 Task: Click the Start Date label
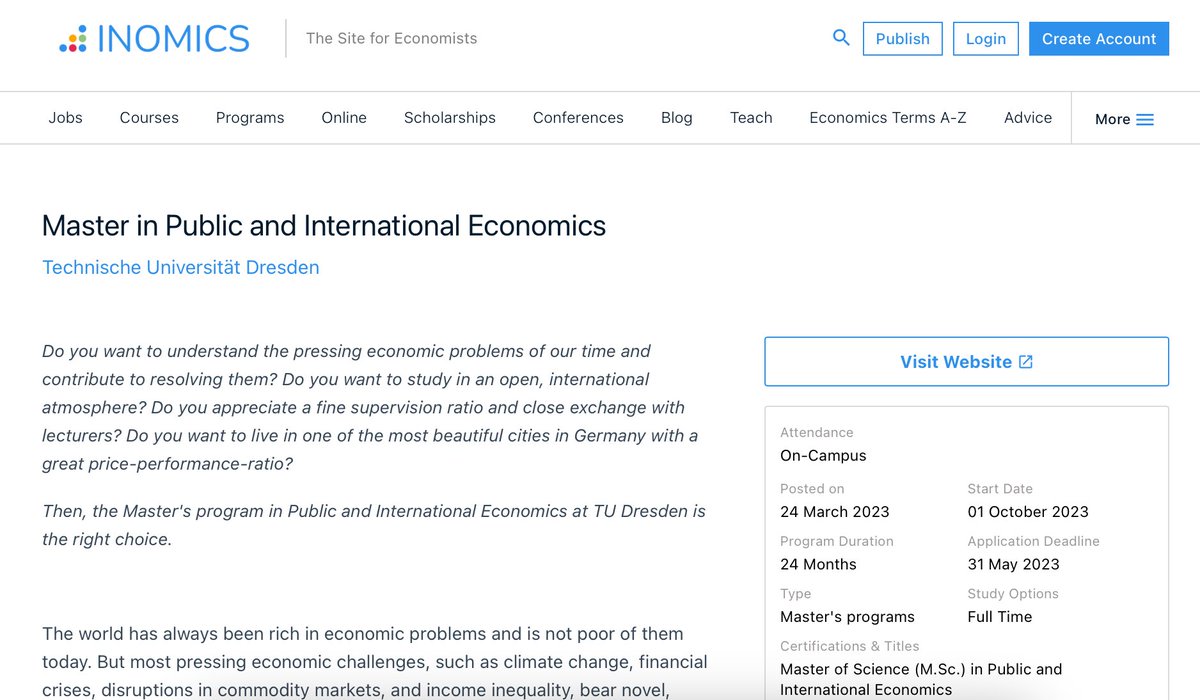point(1000,489)
